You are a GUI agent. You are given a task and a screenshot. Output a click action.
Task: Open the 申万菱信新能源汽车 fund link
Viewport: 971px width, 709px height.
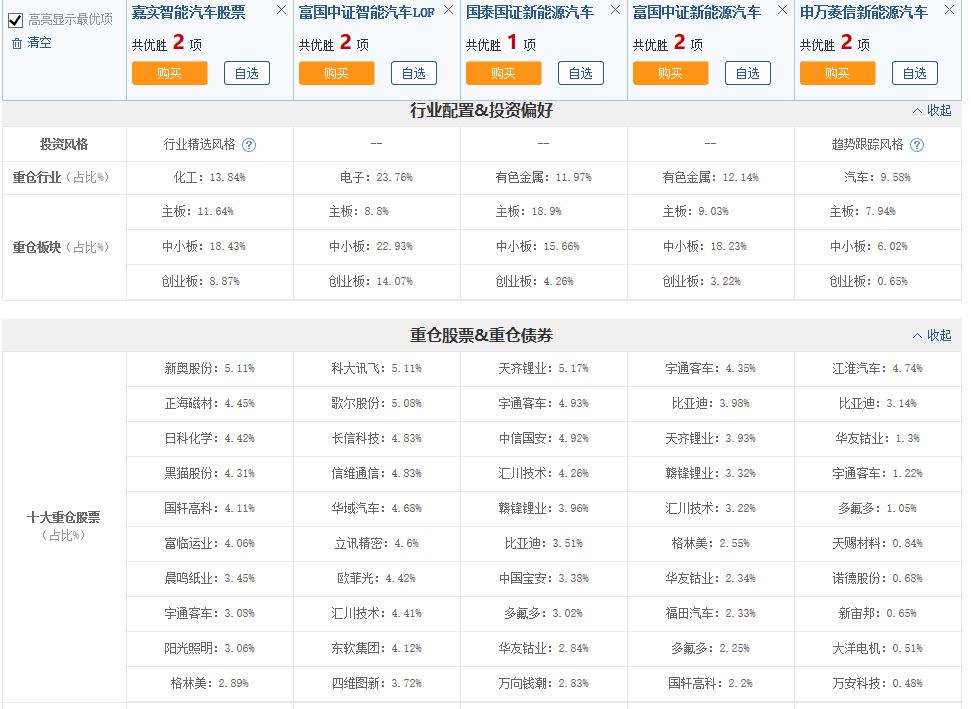pyautogui.click(x=864, y=12)
